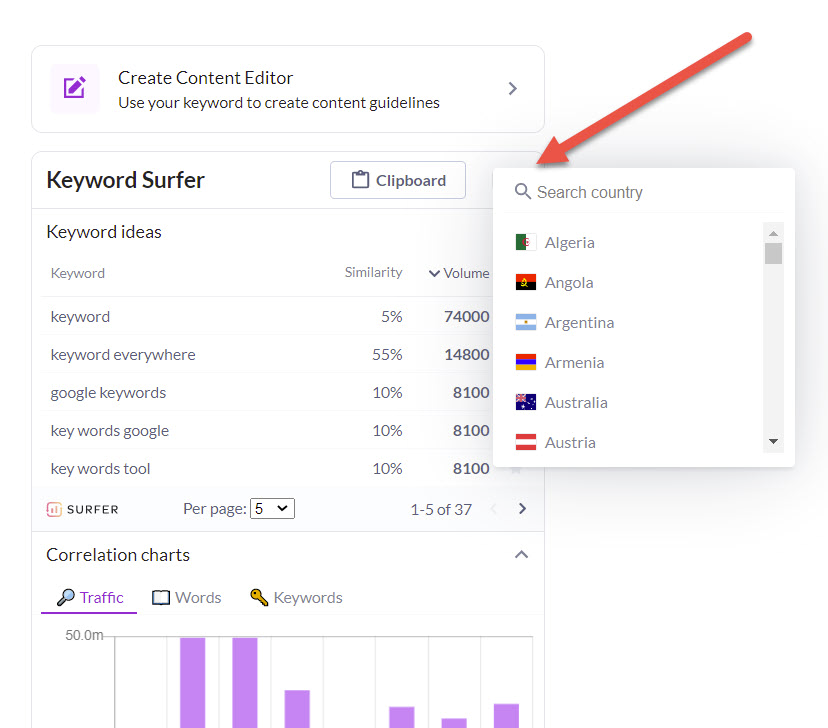
Task: Click the Clipboard button
Action: click(397, 180)
